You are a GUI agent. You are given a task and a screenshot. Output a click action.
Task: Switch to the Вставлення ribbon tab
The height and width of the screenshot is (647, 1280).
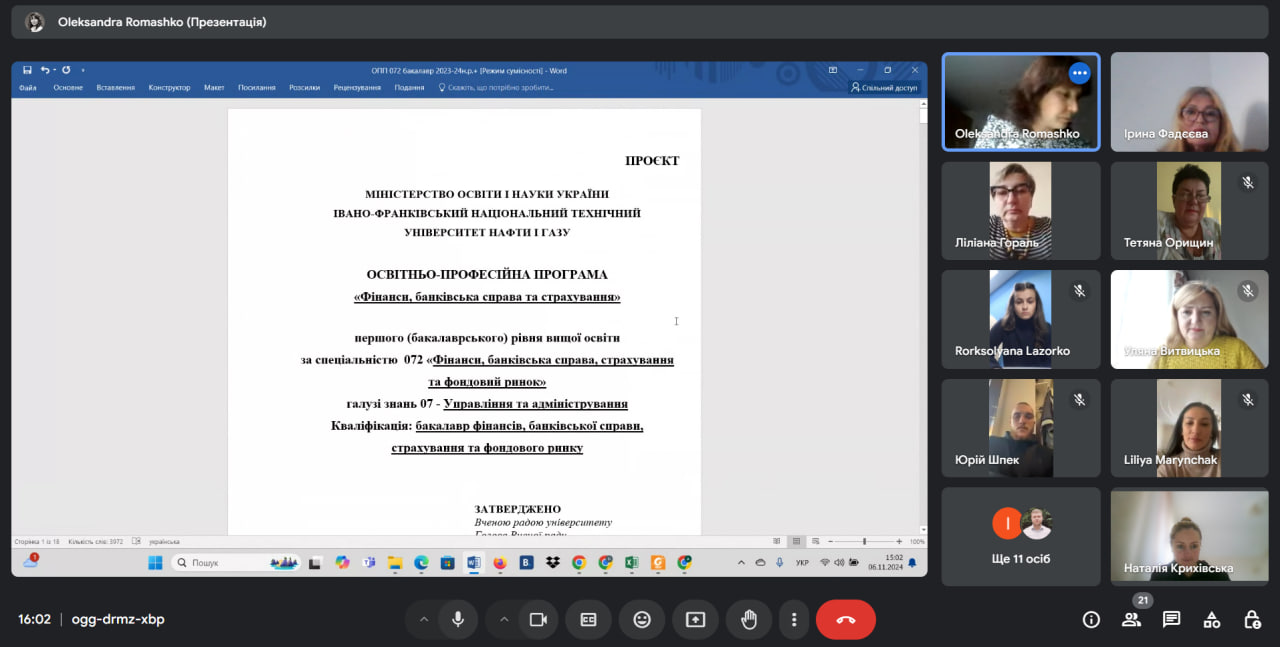coord(116,87)
